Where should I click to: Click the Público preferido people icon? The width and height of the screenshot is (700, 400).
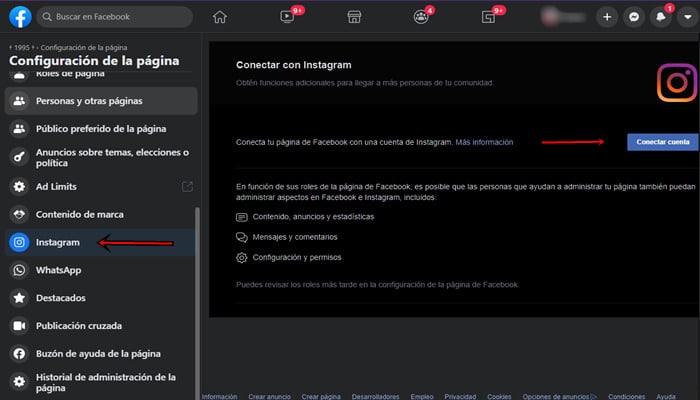click(x=19, y=129)
